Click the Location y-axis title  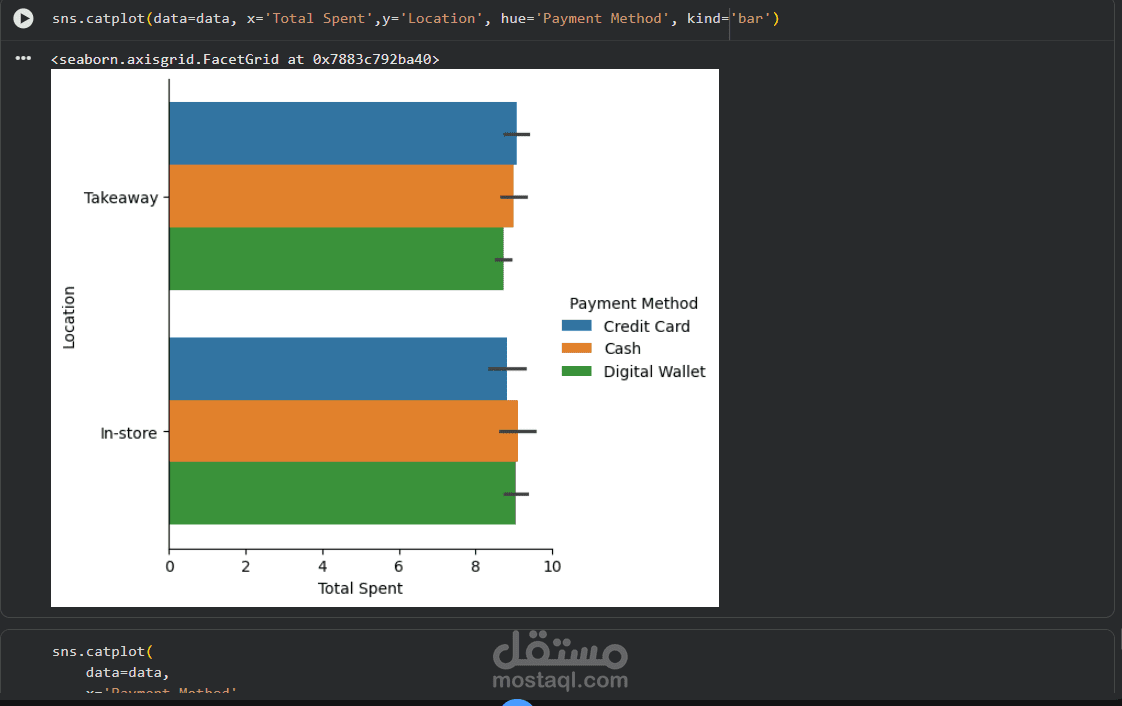[69, 318]
